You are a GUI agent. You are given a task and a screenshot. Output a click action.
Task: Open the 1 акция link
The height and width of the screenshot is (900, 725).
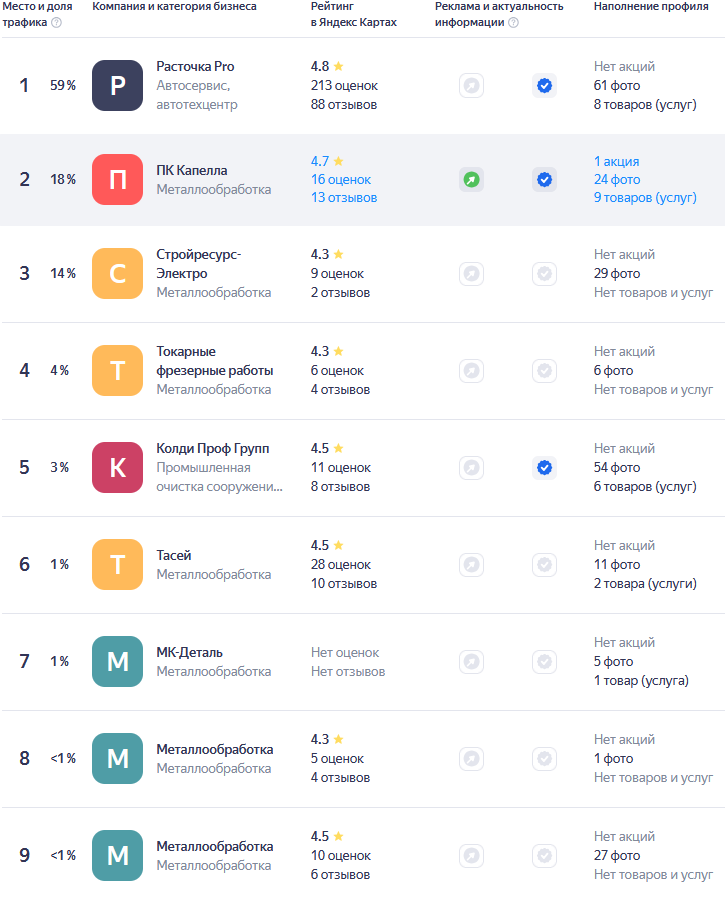click(617, 161)
